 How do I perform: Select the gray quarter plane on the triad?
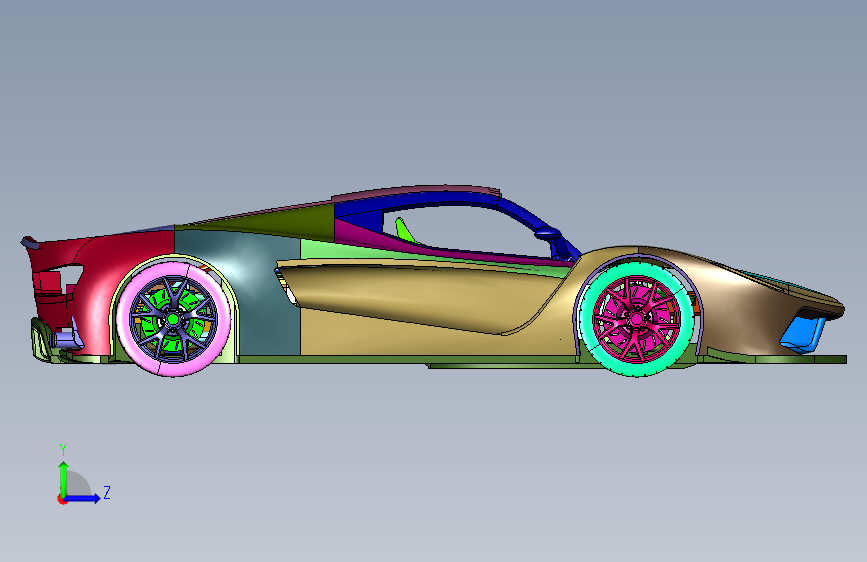pos(77,485)
